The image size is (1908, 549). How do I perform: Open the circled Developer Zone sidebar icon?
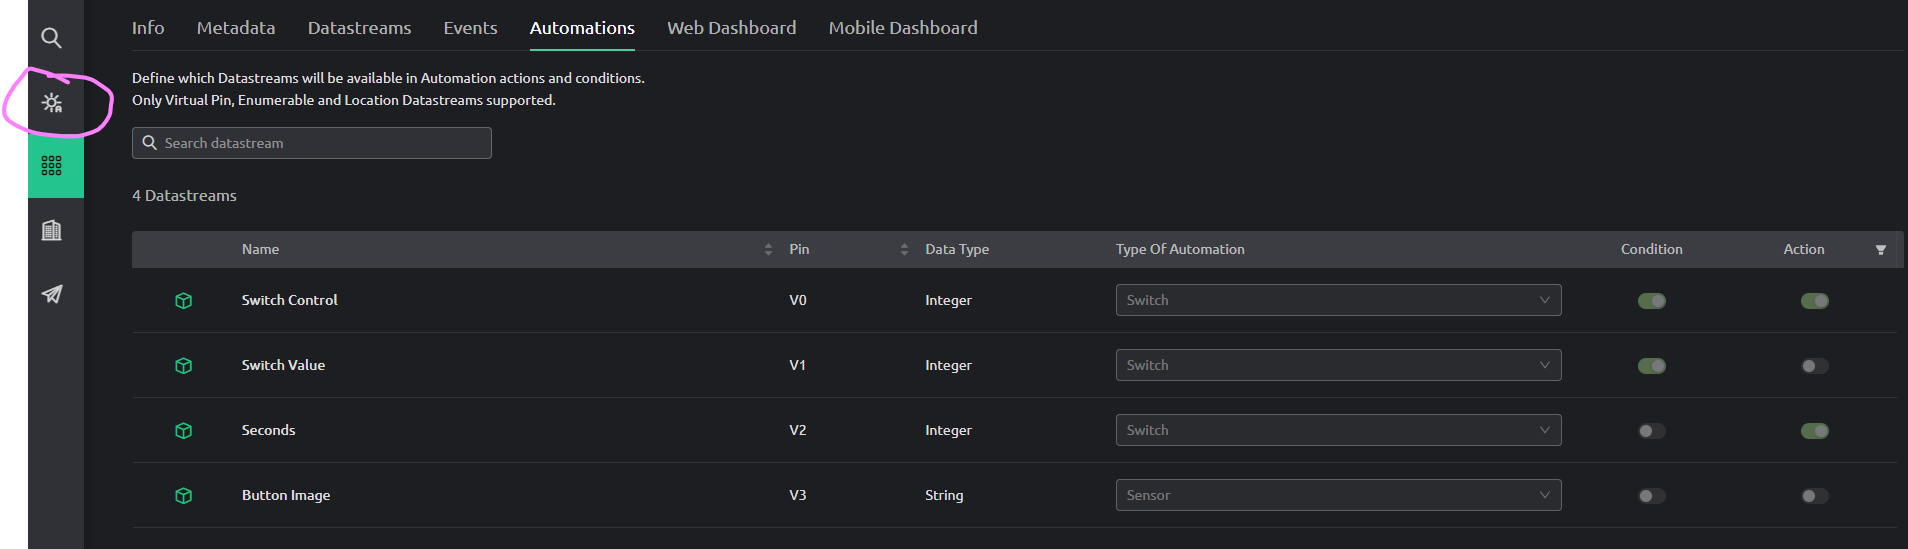click(x=52, y=102)
